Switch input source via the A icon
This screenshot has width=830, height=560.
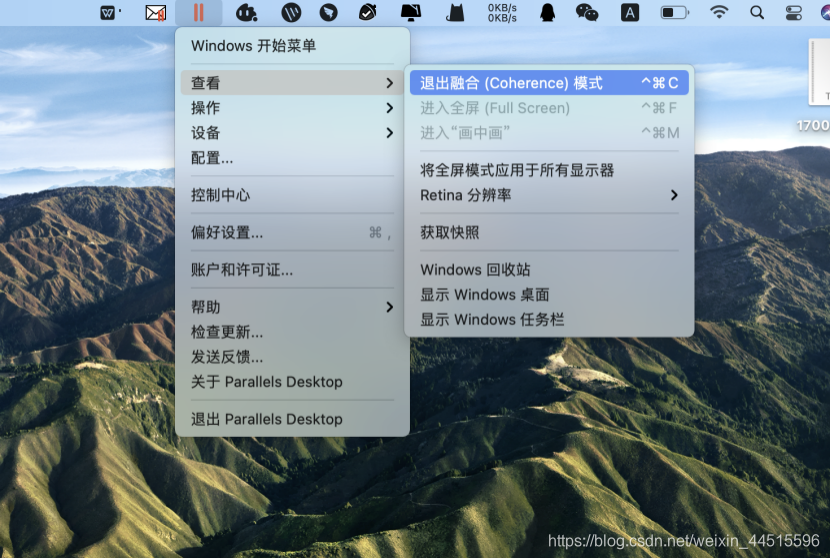coord(630,12)
